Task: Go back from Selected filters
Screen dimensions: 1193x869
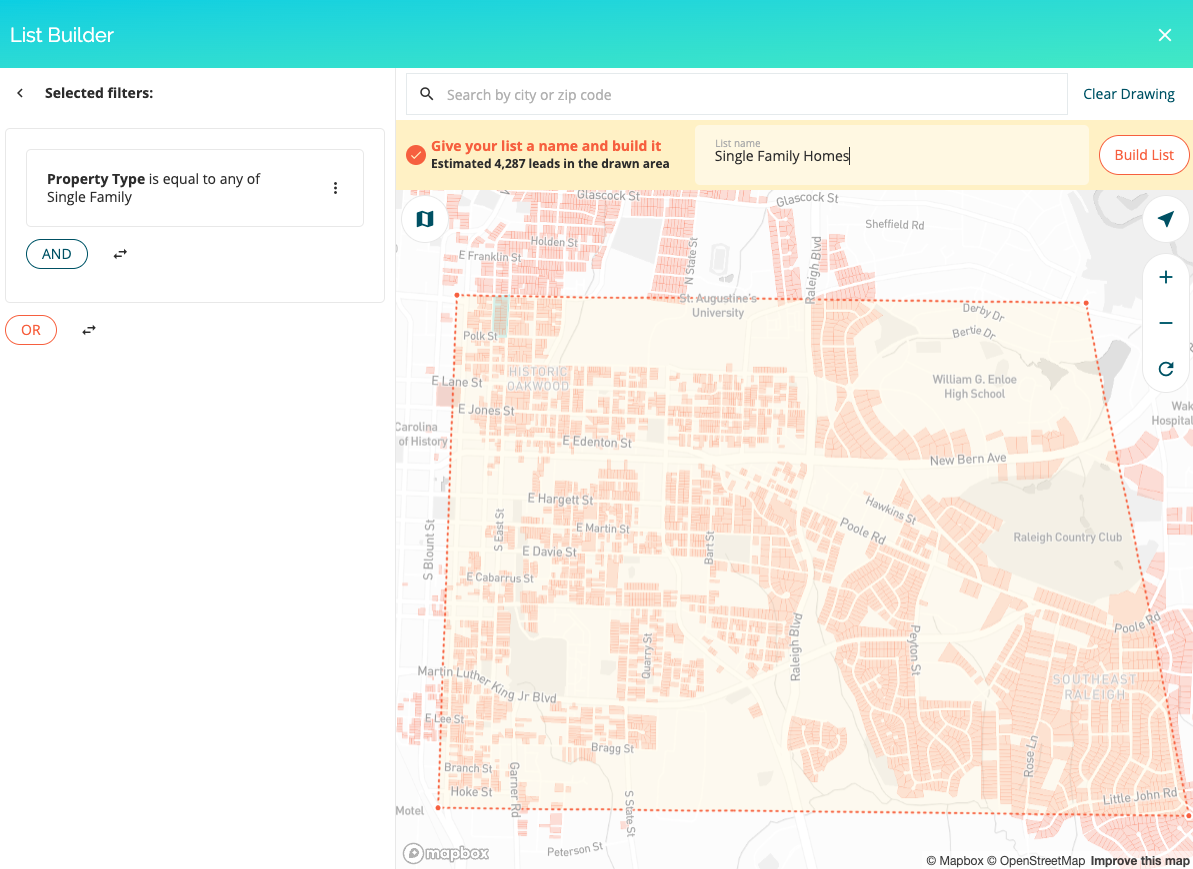Action: [21, 93]
